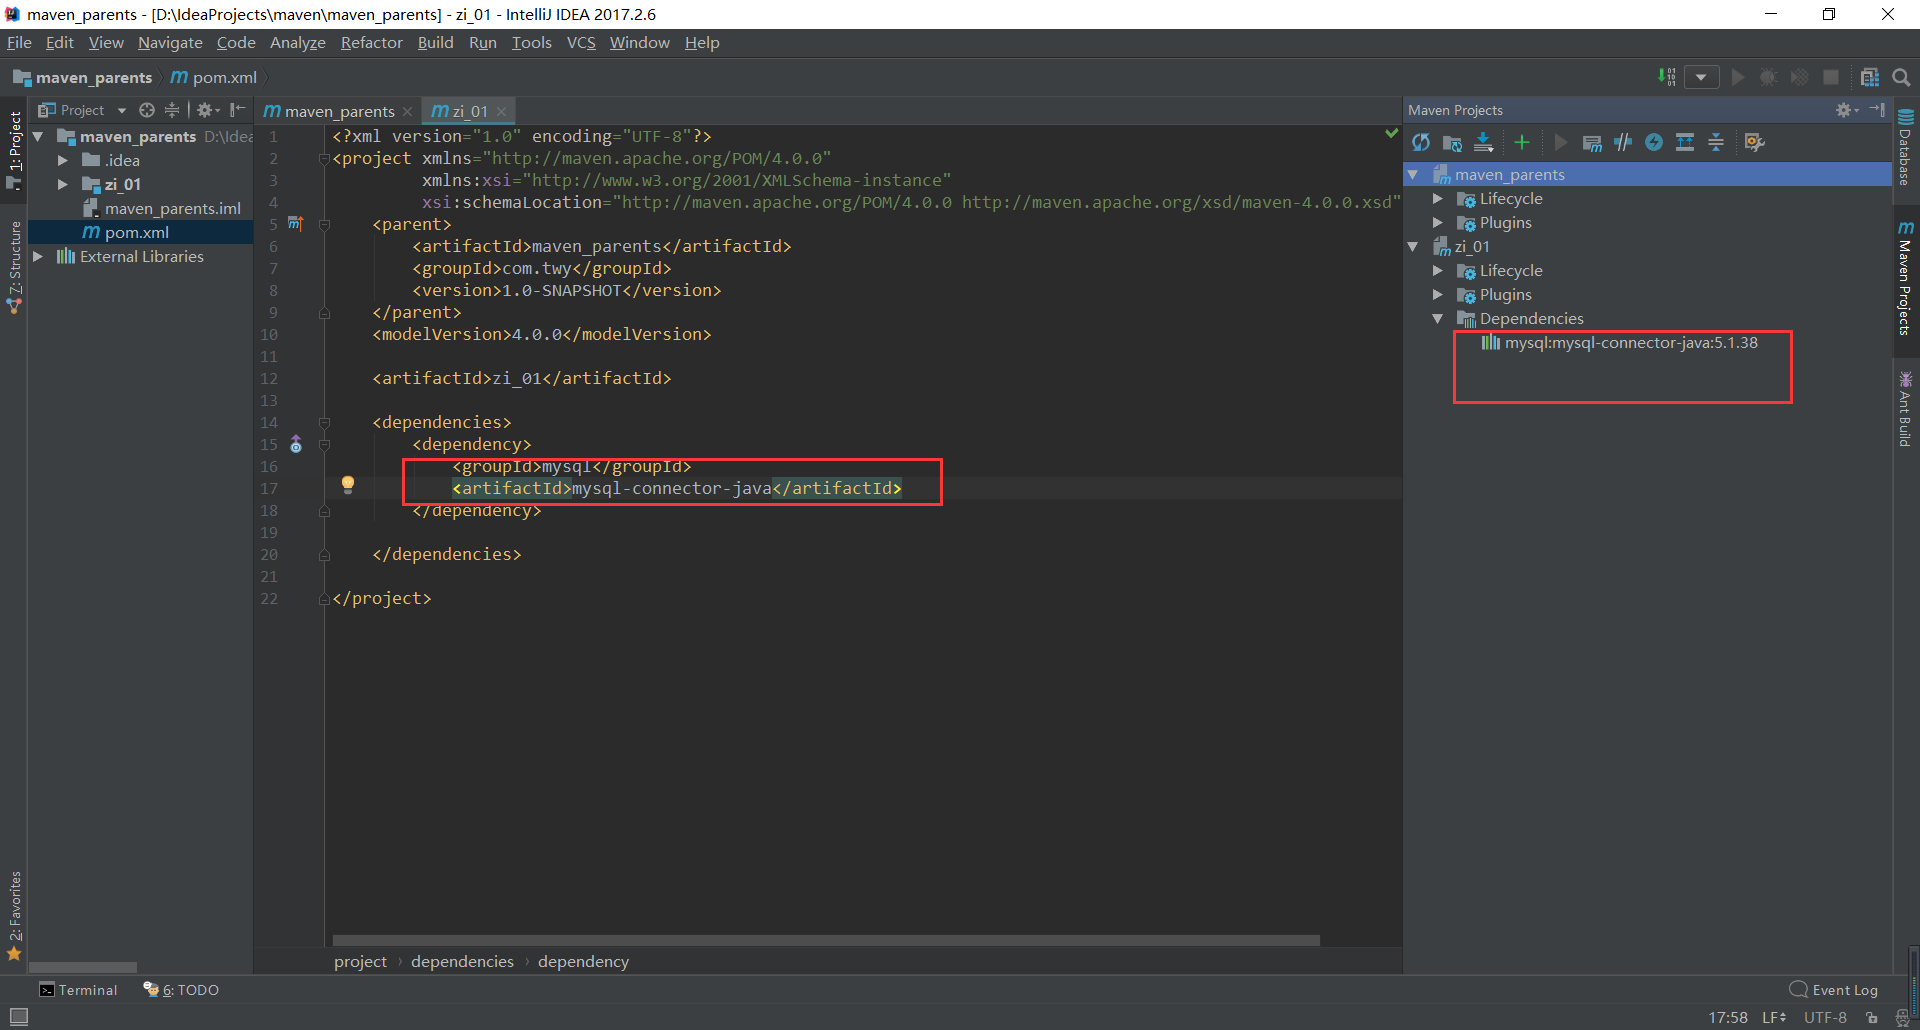
Task: Click the read-only lock icon in status bar
Action: coord(1872,1017)
